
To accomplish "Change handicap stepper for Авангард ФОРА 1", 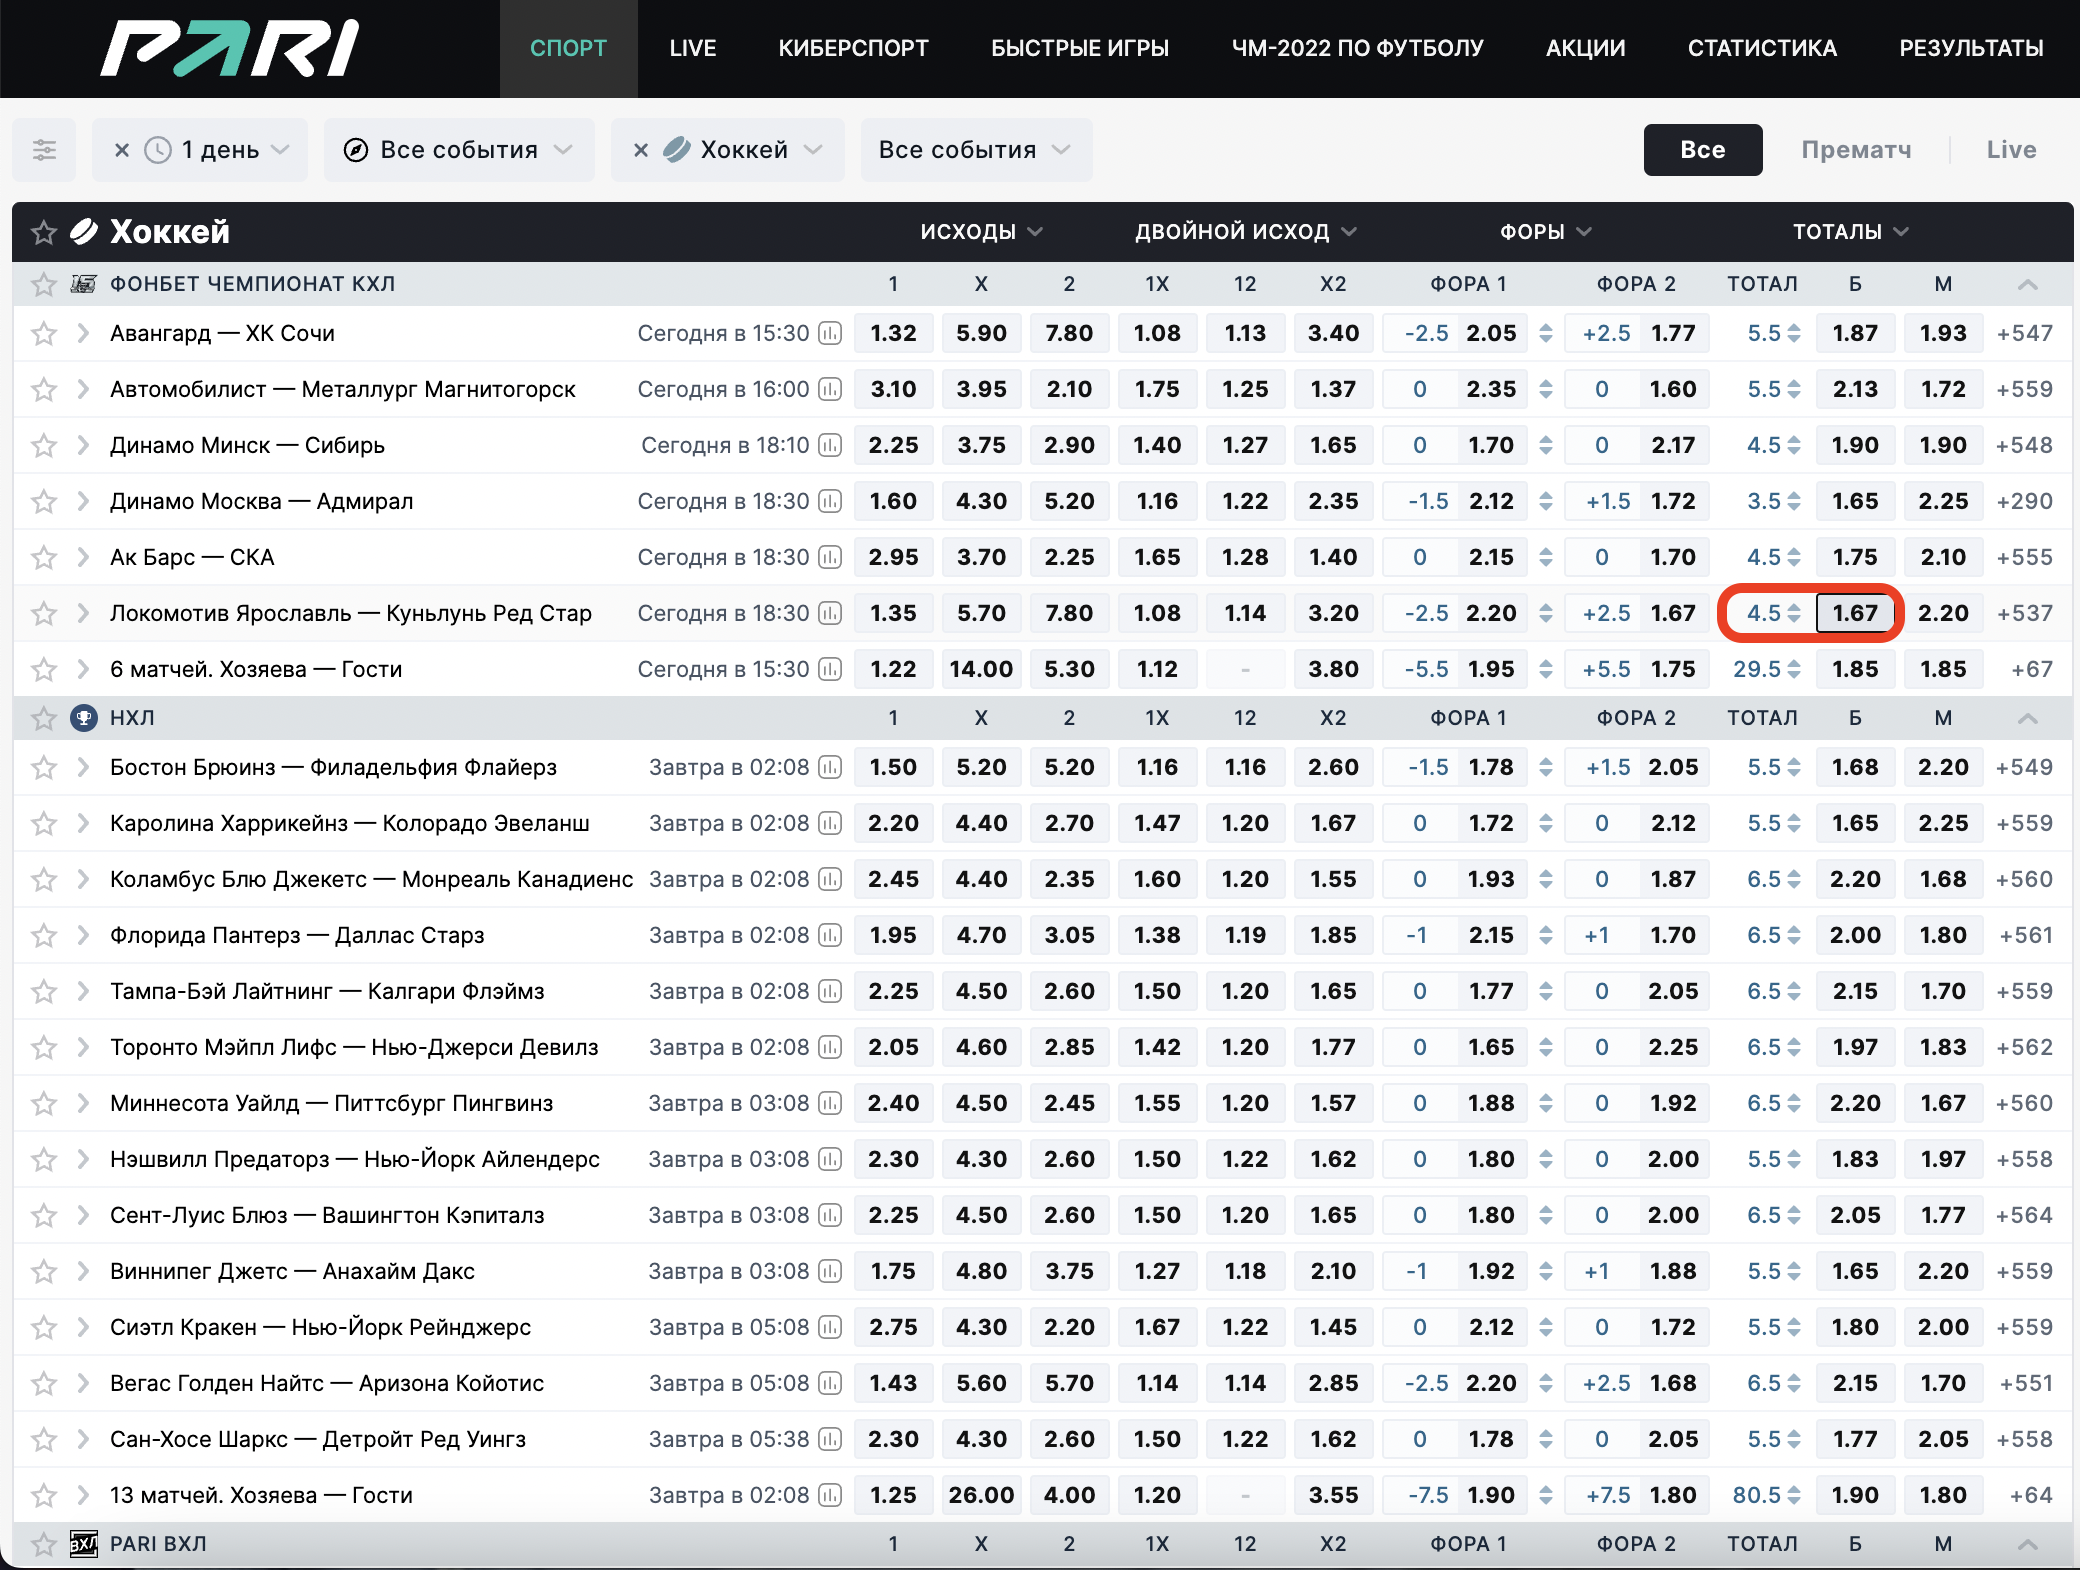I will 1546,333.
